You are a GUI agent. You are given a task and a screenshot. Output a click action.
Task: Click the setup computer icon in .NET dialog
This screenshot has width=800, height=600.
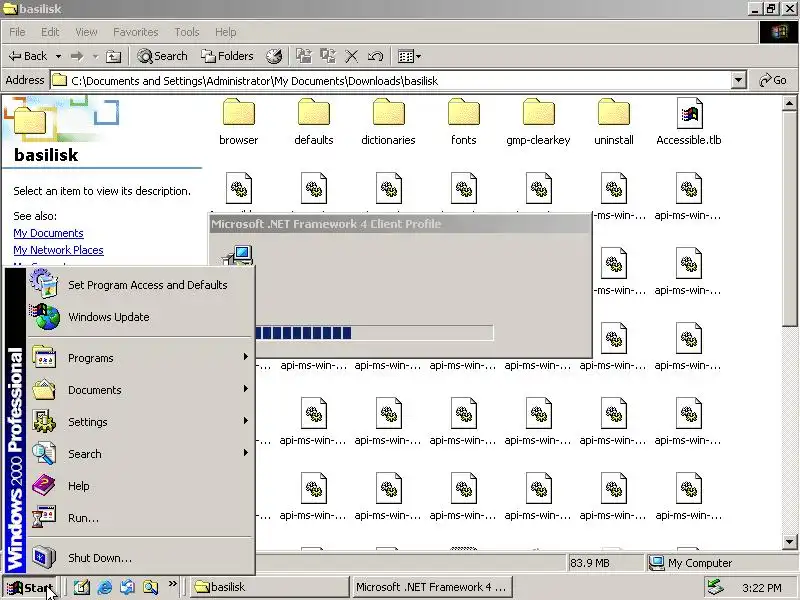[x=238, y=254]
